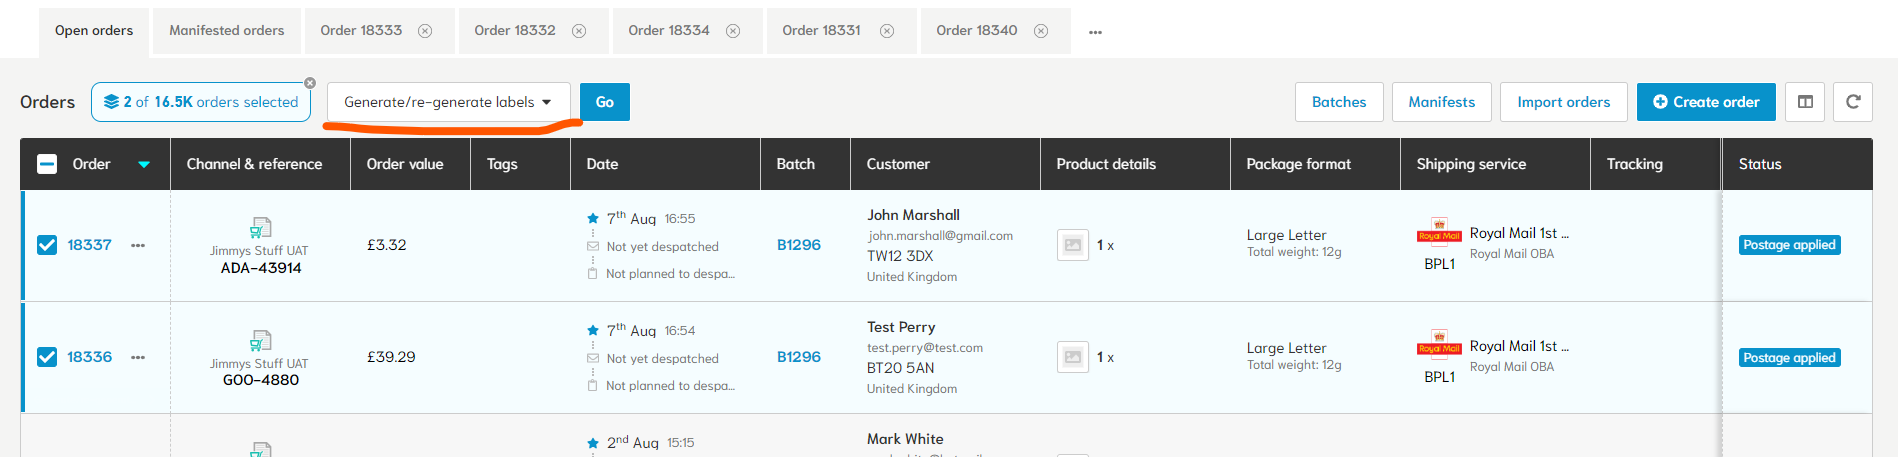Close the Order 18331 tab
1898x457 pixels.
[x=887, y=31]
